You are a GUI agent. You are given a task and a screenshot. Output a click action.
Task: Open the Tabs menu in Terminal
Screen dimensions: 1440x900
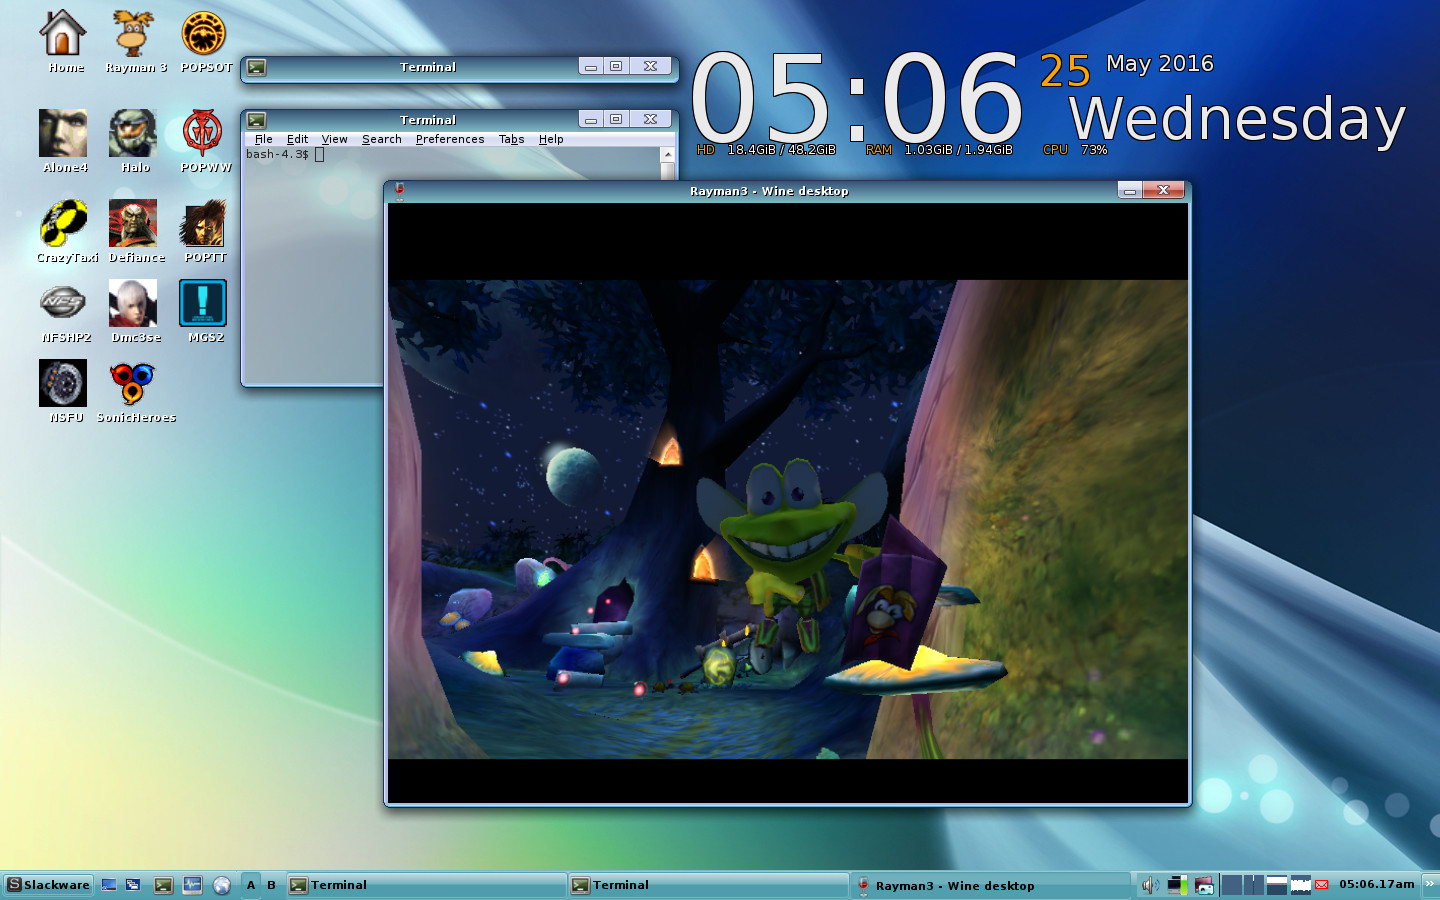511,139
